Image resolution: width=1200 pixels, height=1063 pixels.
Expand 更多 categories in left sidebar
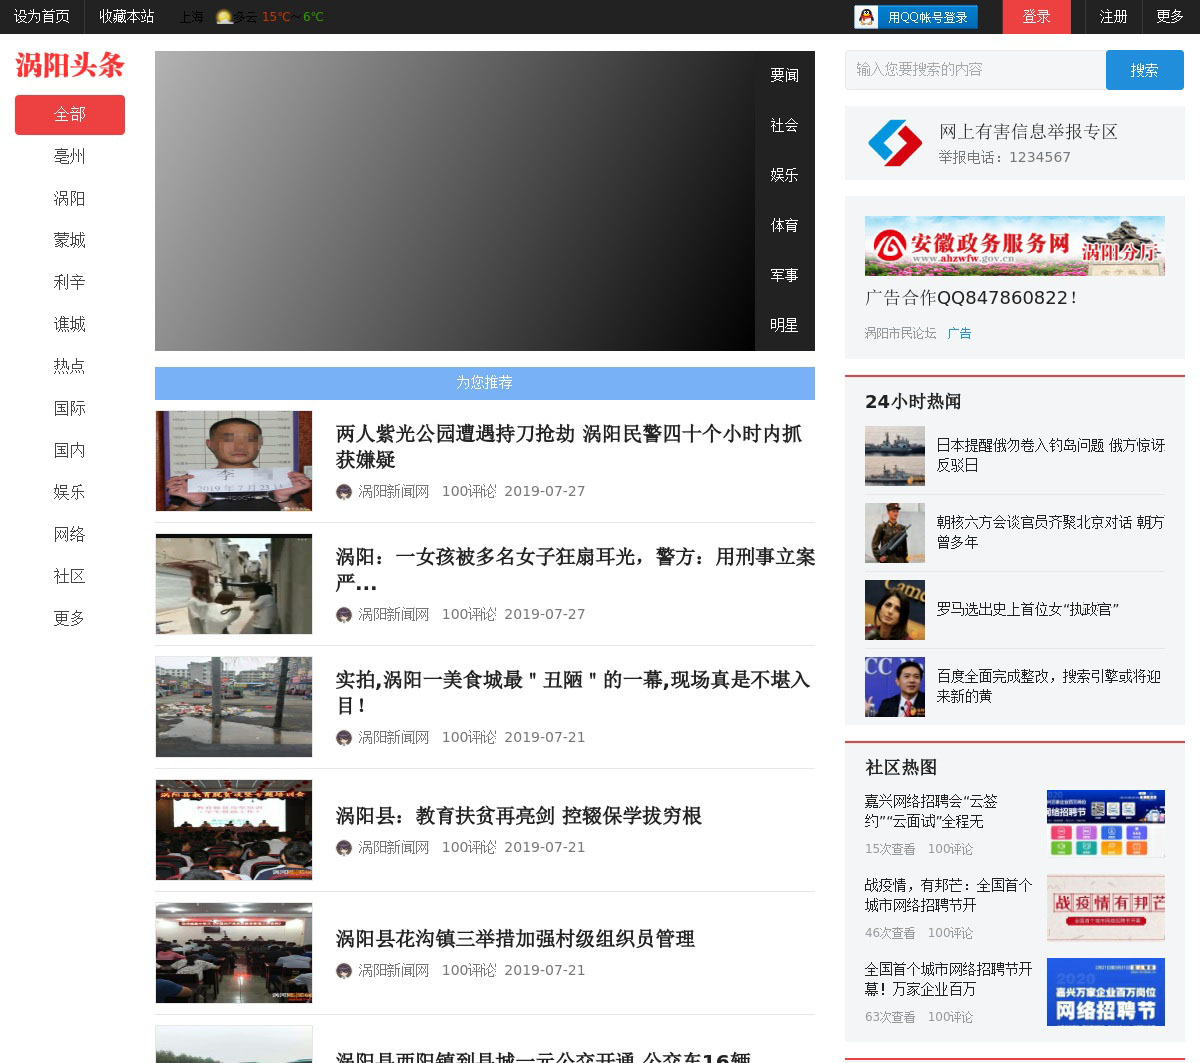click(x=69, y=618)
